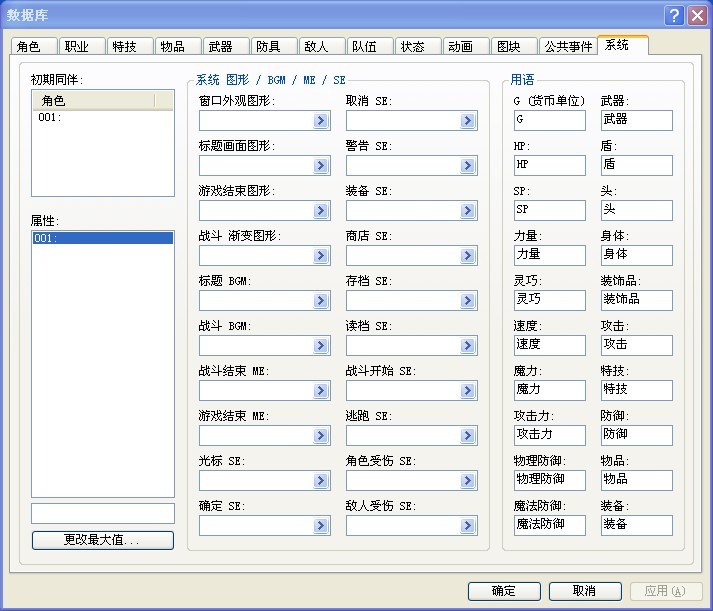Open file picker for 商店 SE
The height and width of the screenshot is (611, 713).
pyautogui.click(x=467, y=255)
